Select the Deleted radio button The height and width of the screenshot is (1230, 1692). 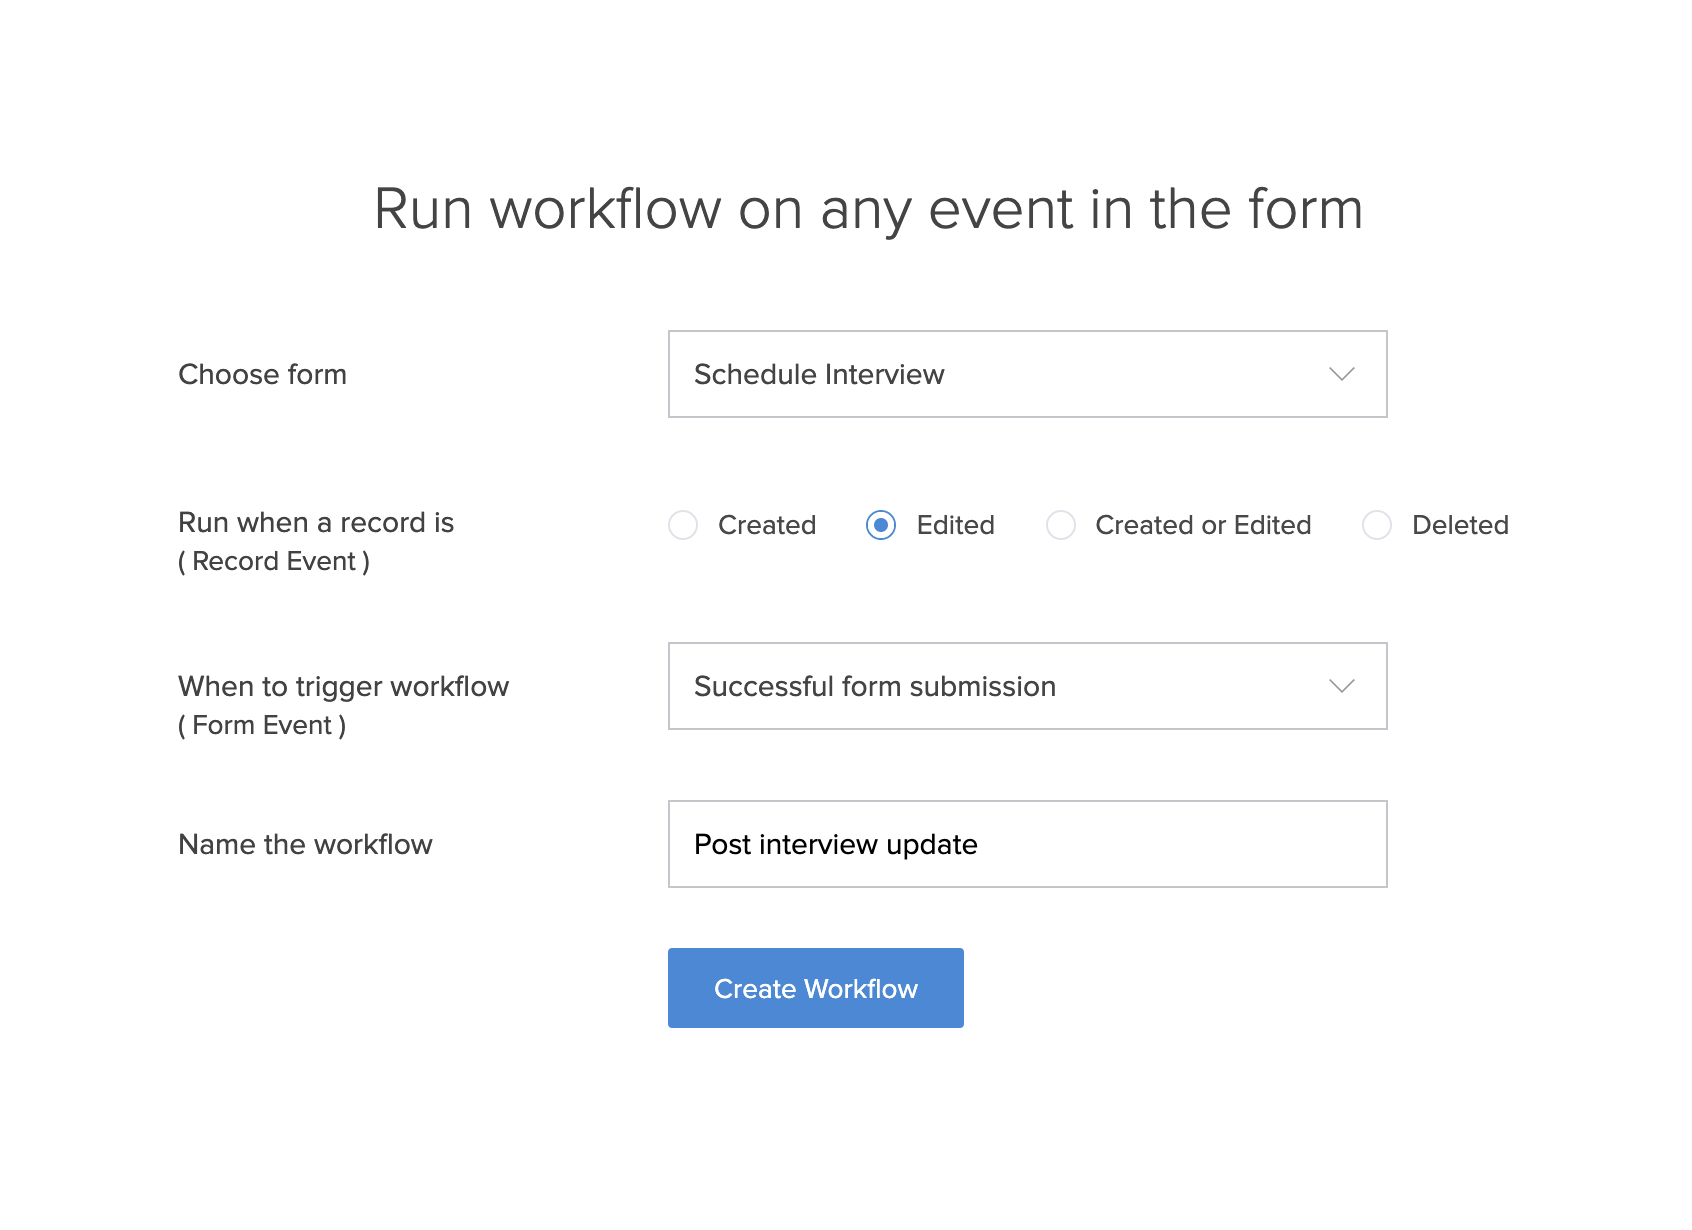(x=1377, y=525)
